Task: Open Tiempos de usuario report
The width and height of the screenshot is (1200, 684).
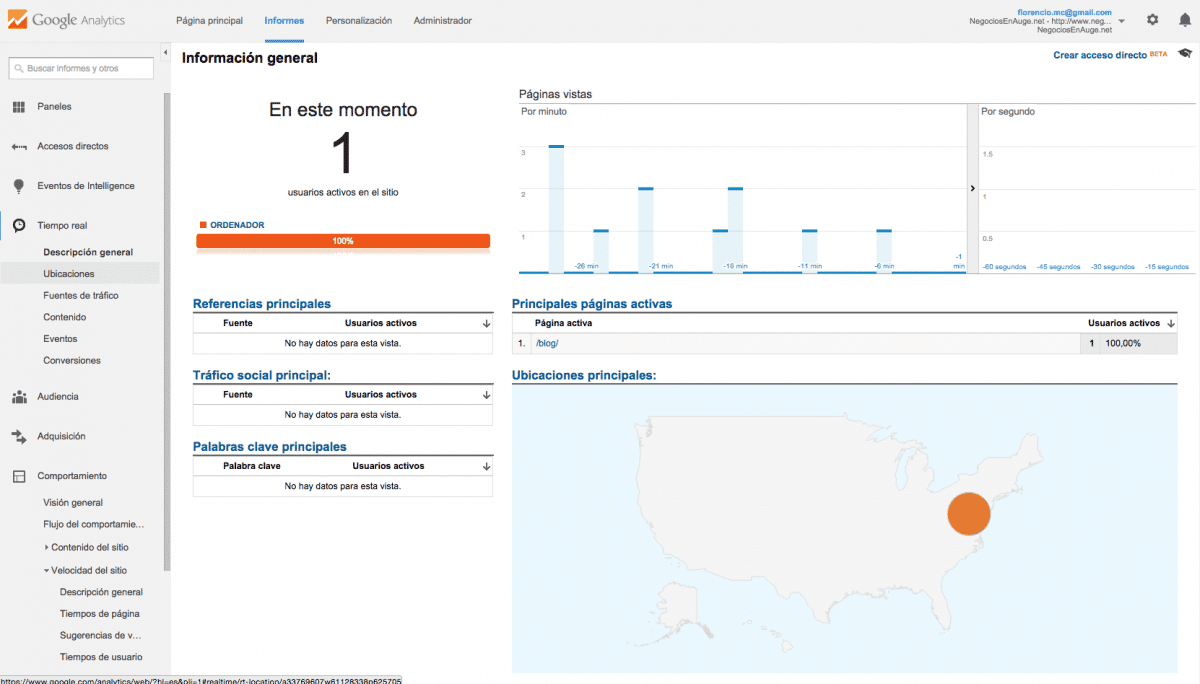Action: [101, 657]
